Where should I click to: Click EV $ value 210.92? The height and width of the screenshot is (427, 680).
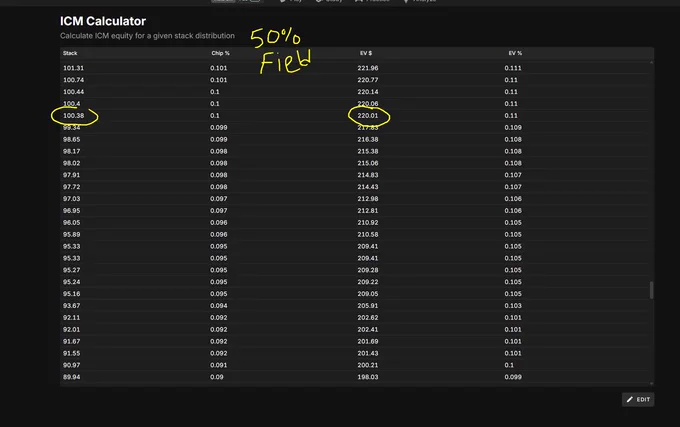tap(368, 222)
